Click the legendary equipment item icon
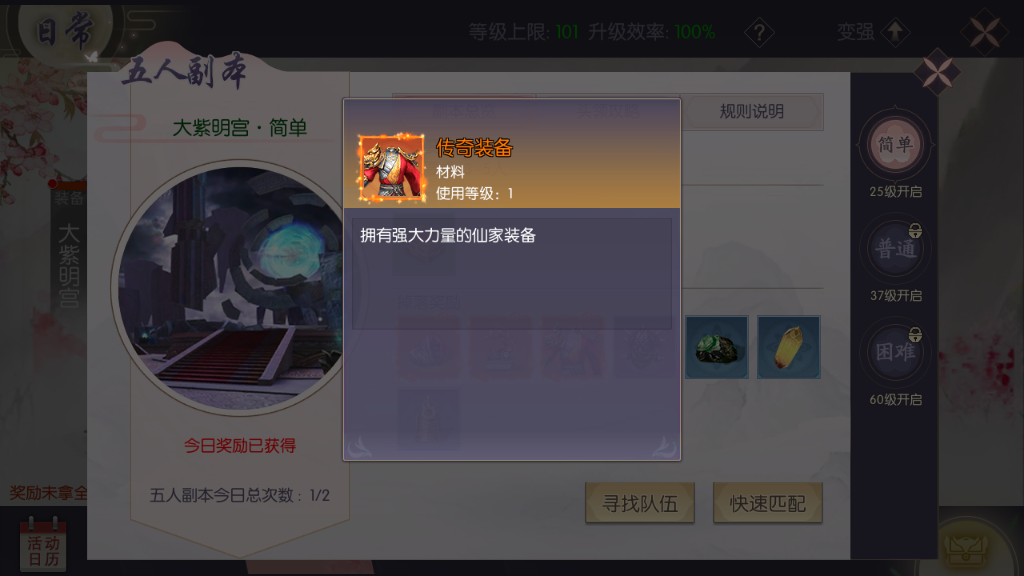The image size is (1024, 576). click(392, 168)
